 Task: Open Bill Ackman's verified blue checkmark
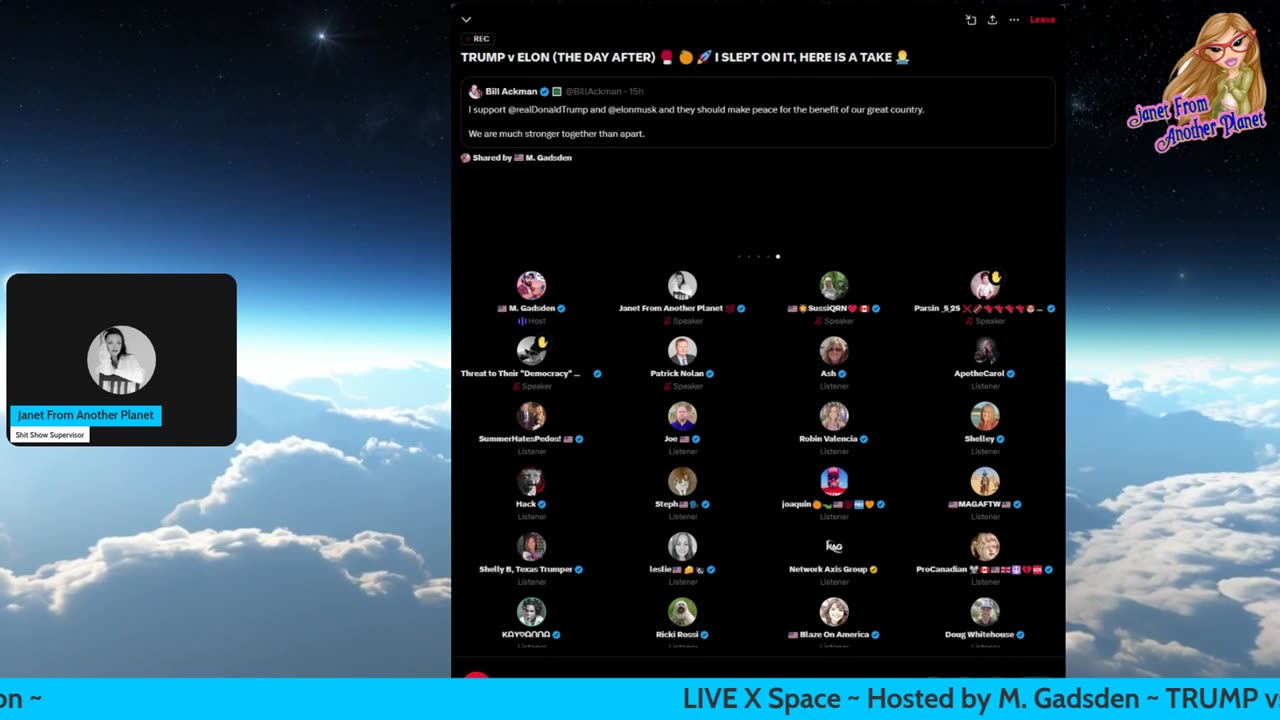click(545, 91)
